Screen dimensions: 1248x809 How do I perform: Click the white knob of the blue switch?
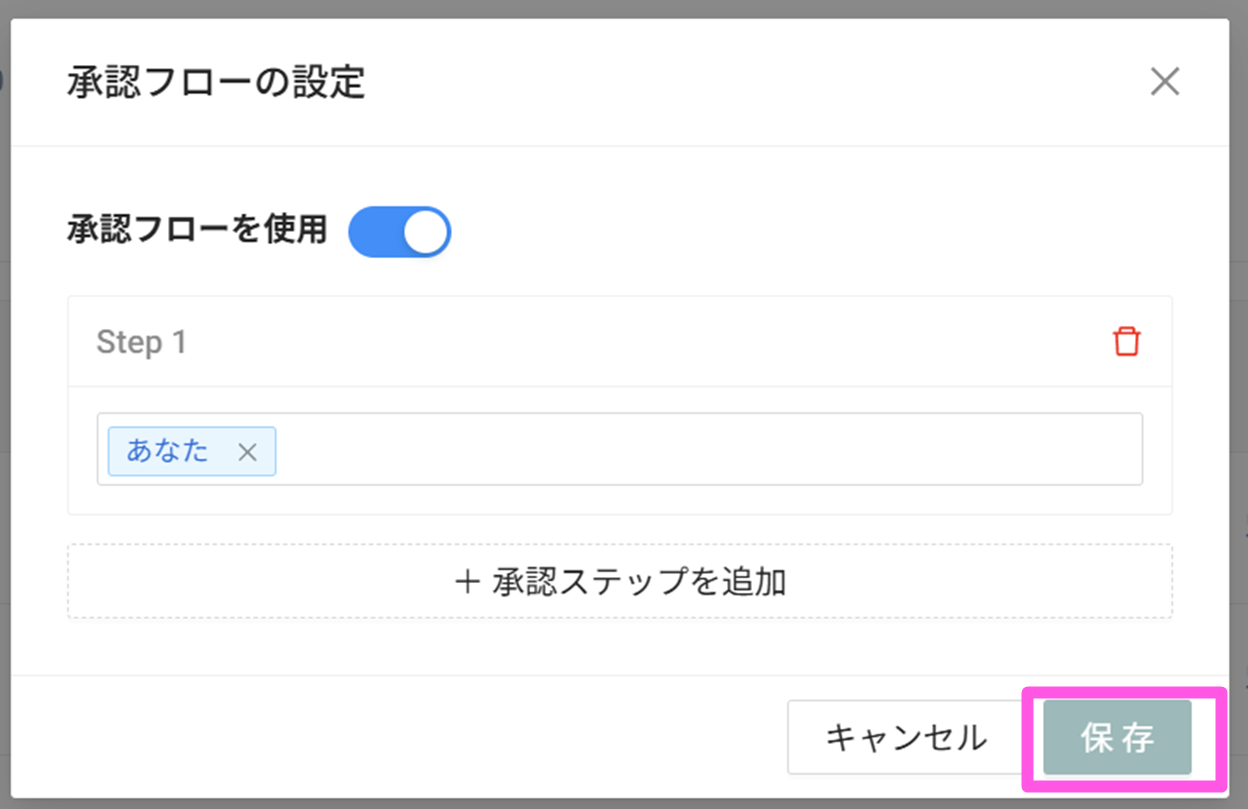coord(427,232)
